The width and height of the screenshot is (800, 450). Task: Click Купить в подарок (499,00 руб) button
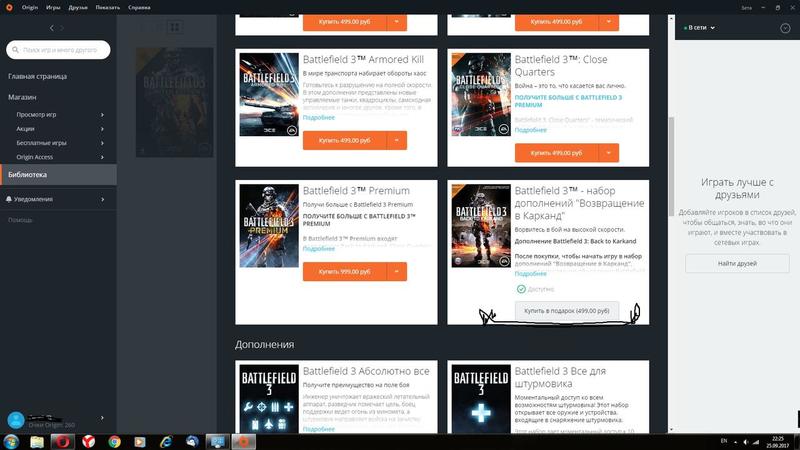pos(567,311)
